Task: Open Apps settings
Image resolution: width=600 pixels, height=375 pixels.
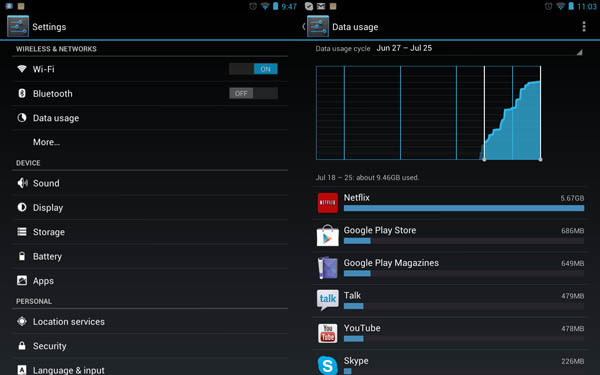Action: coord(150,281)
